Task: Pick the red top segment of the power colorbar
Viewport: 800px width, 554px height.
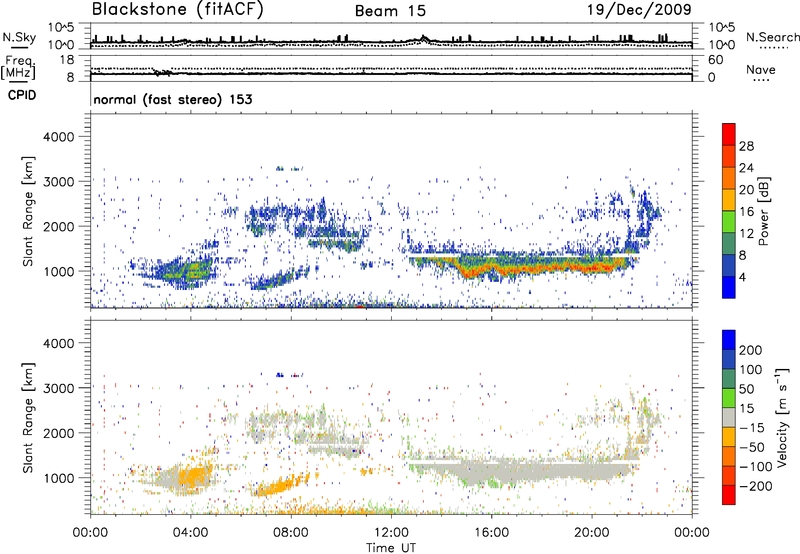Action: pos(729,134)
